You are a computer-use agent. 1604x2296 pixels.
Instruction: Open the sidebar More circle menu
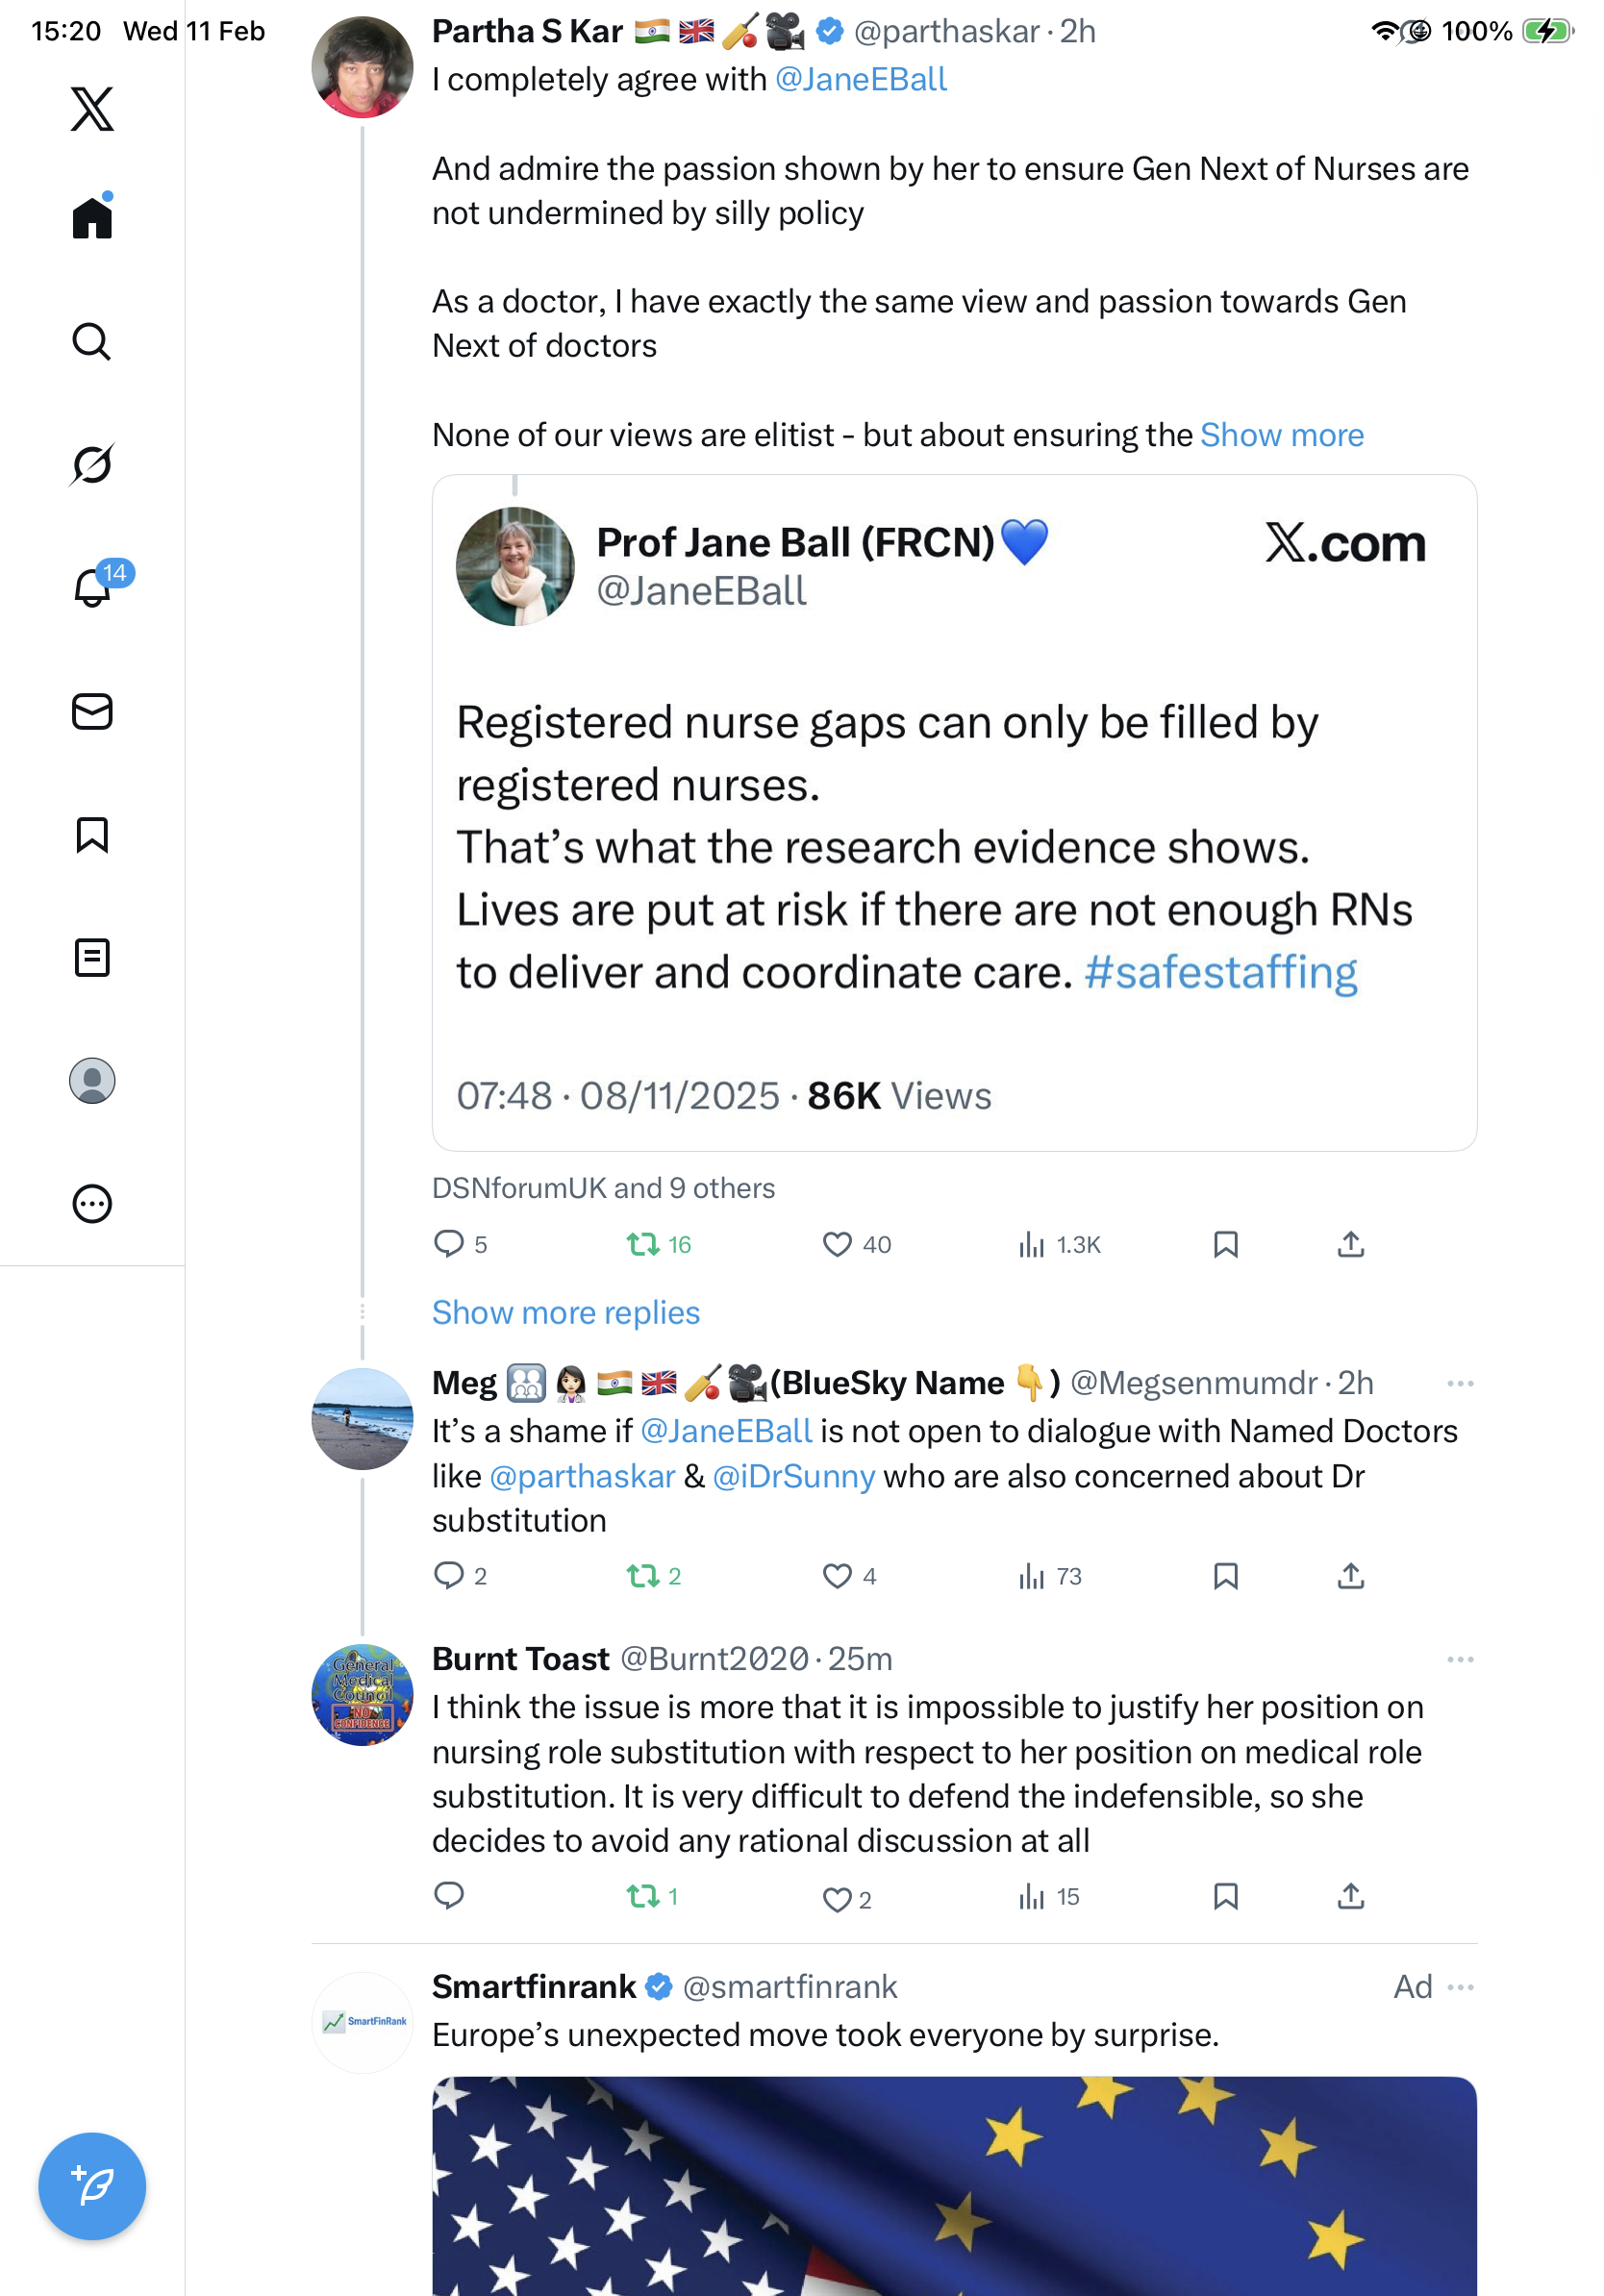(92, 1204)
